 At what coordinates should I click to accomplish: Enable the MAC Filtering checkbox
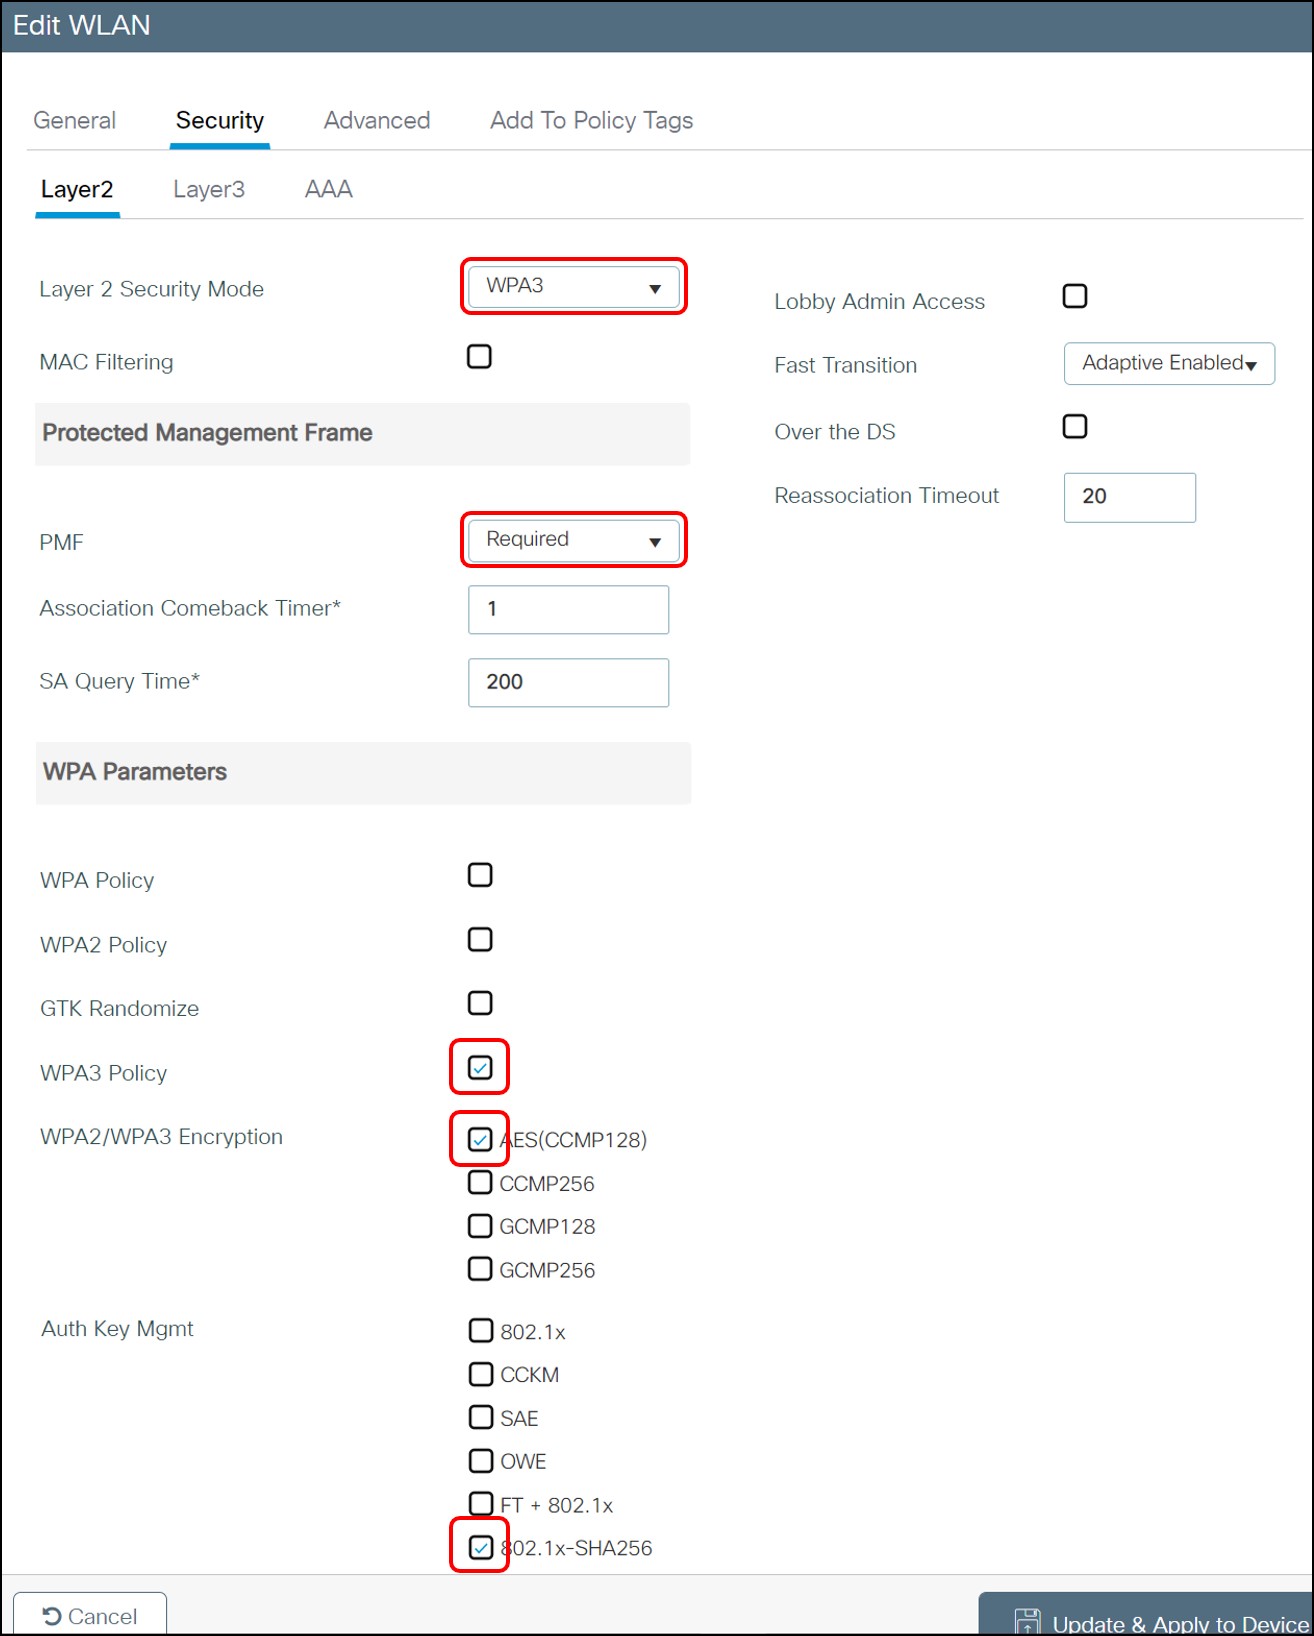pos(479,356)
